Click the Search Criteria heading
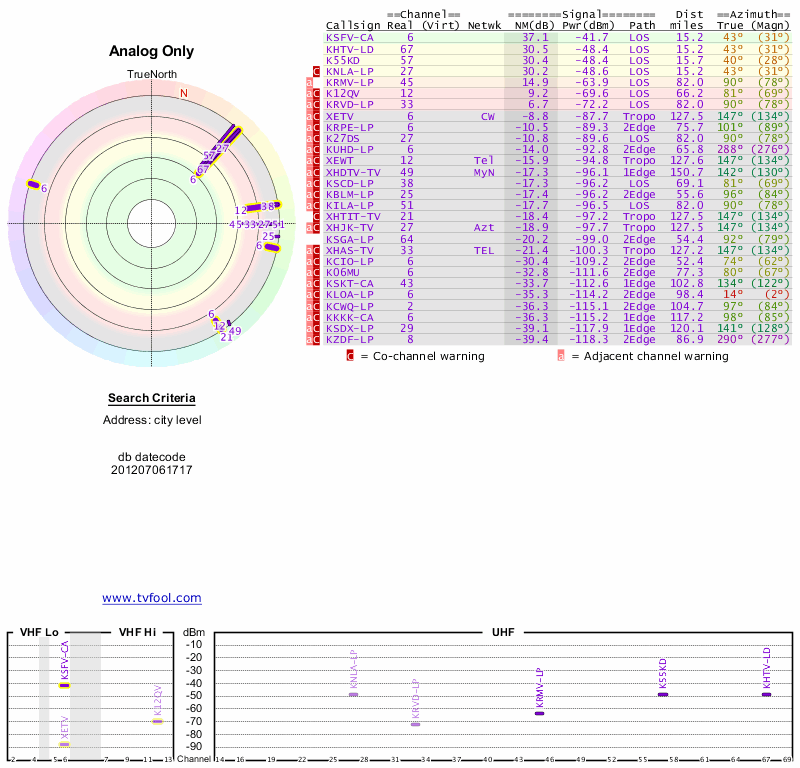This screenshot has height=768, width=800. click(x=152, y=398)
